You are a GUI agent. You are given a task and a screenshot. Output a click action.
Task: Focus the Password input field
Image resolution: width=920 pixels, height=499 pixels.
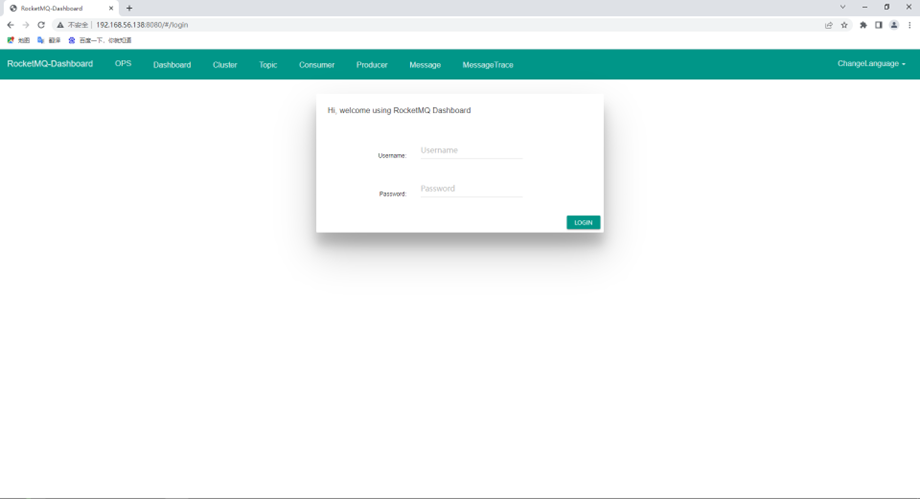[x=471, y=188]
